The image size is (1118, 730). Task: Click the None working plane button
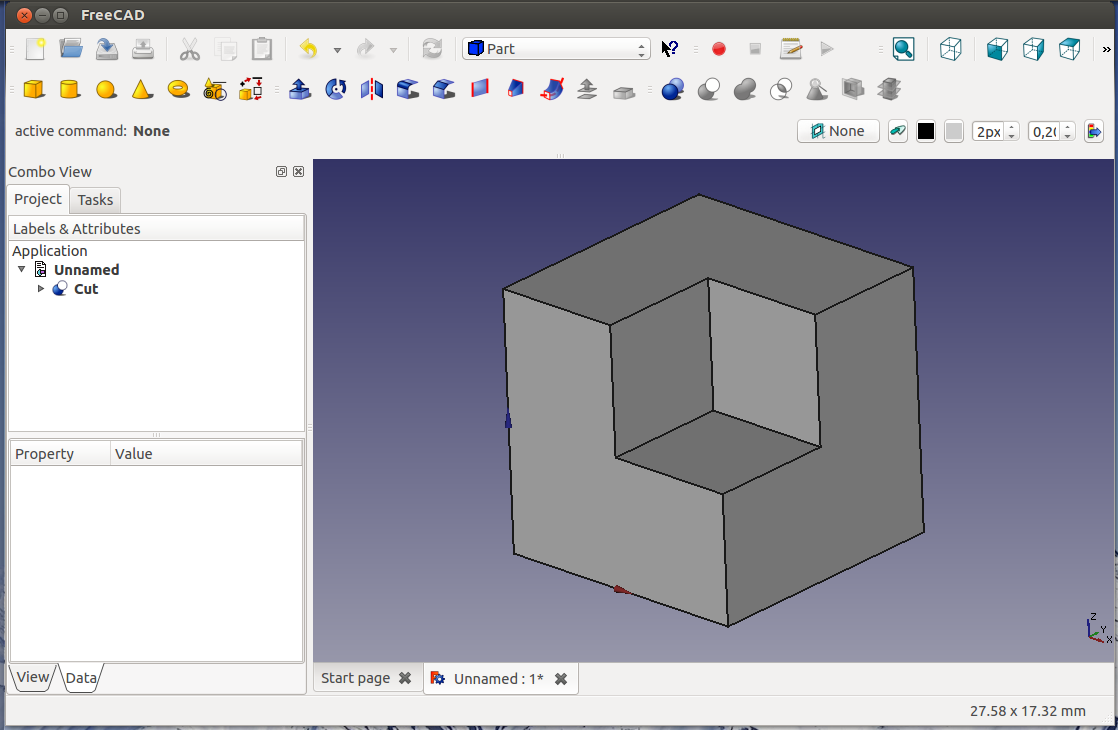point(838,131)
